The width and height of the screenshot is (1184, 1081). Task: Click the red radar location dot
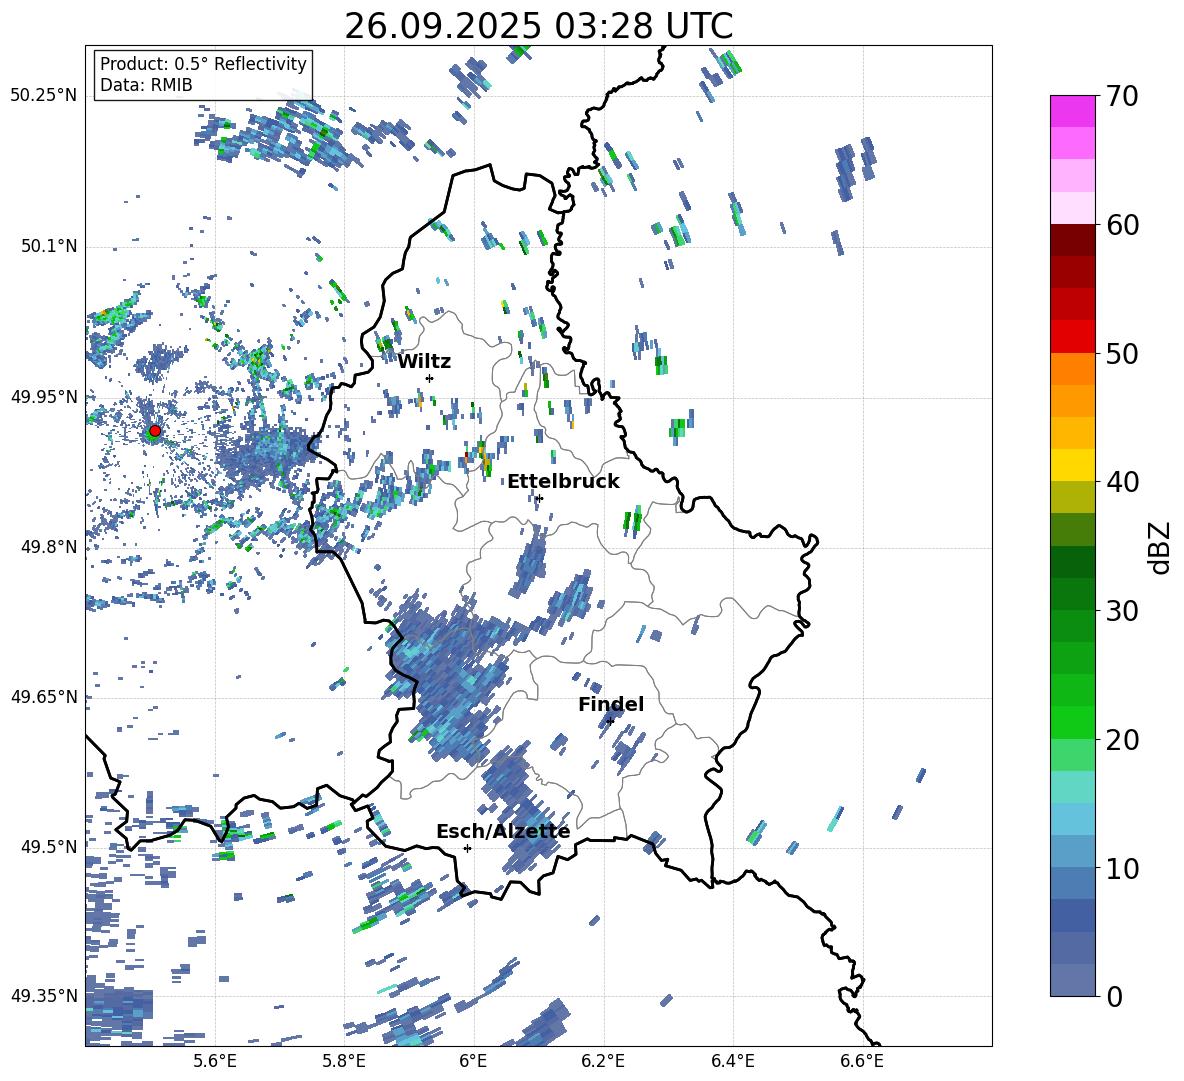pyautogui.click(x=154, y=431)
